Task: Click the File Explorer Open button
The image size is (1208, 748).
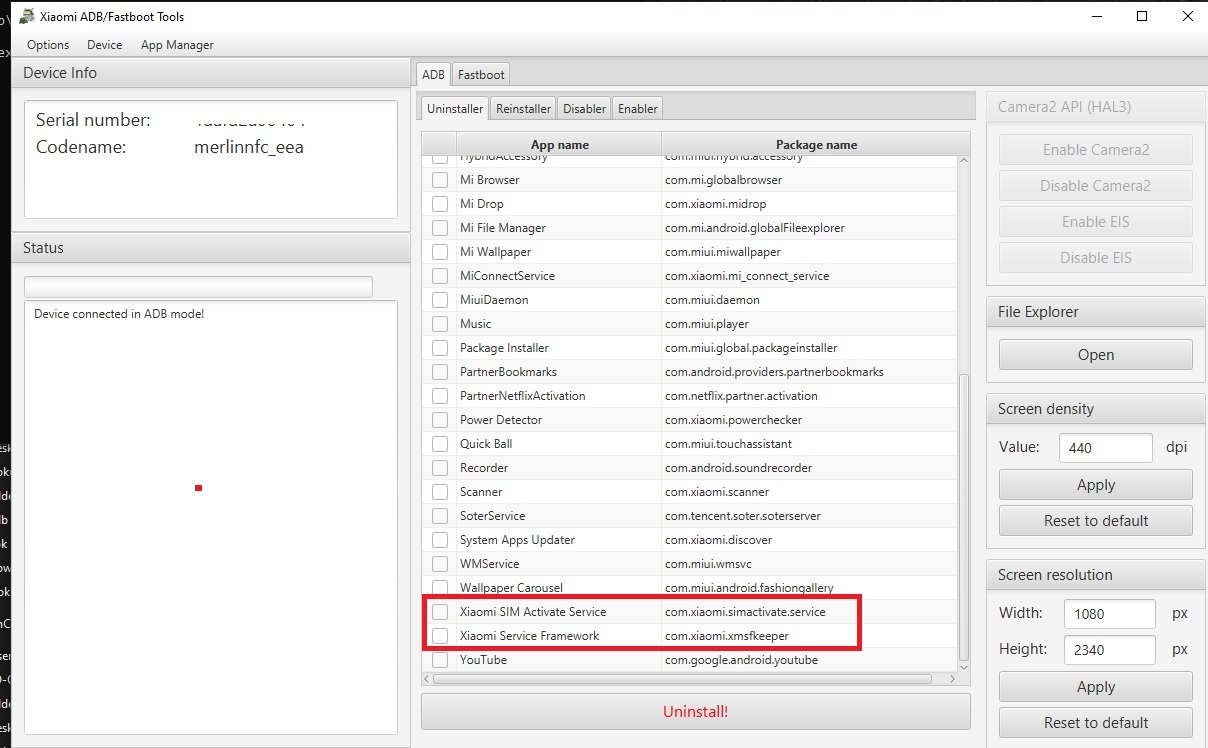Action: 1096,355
